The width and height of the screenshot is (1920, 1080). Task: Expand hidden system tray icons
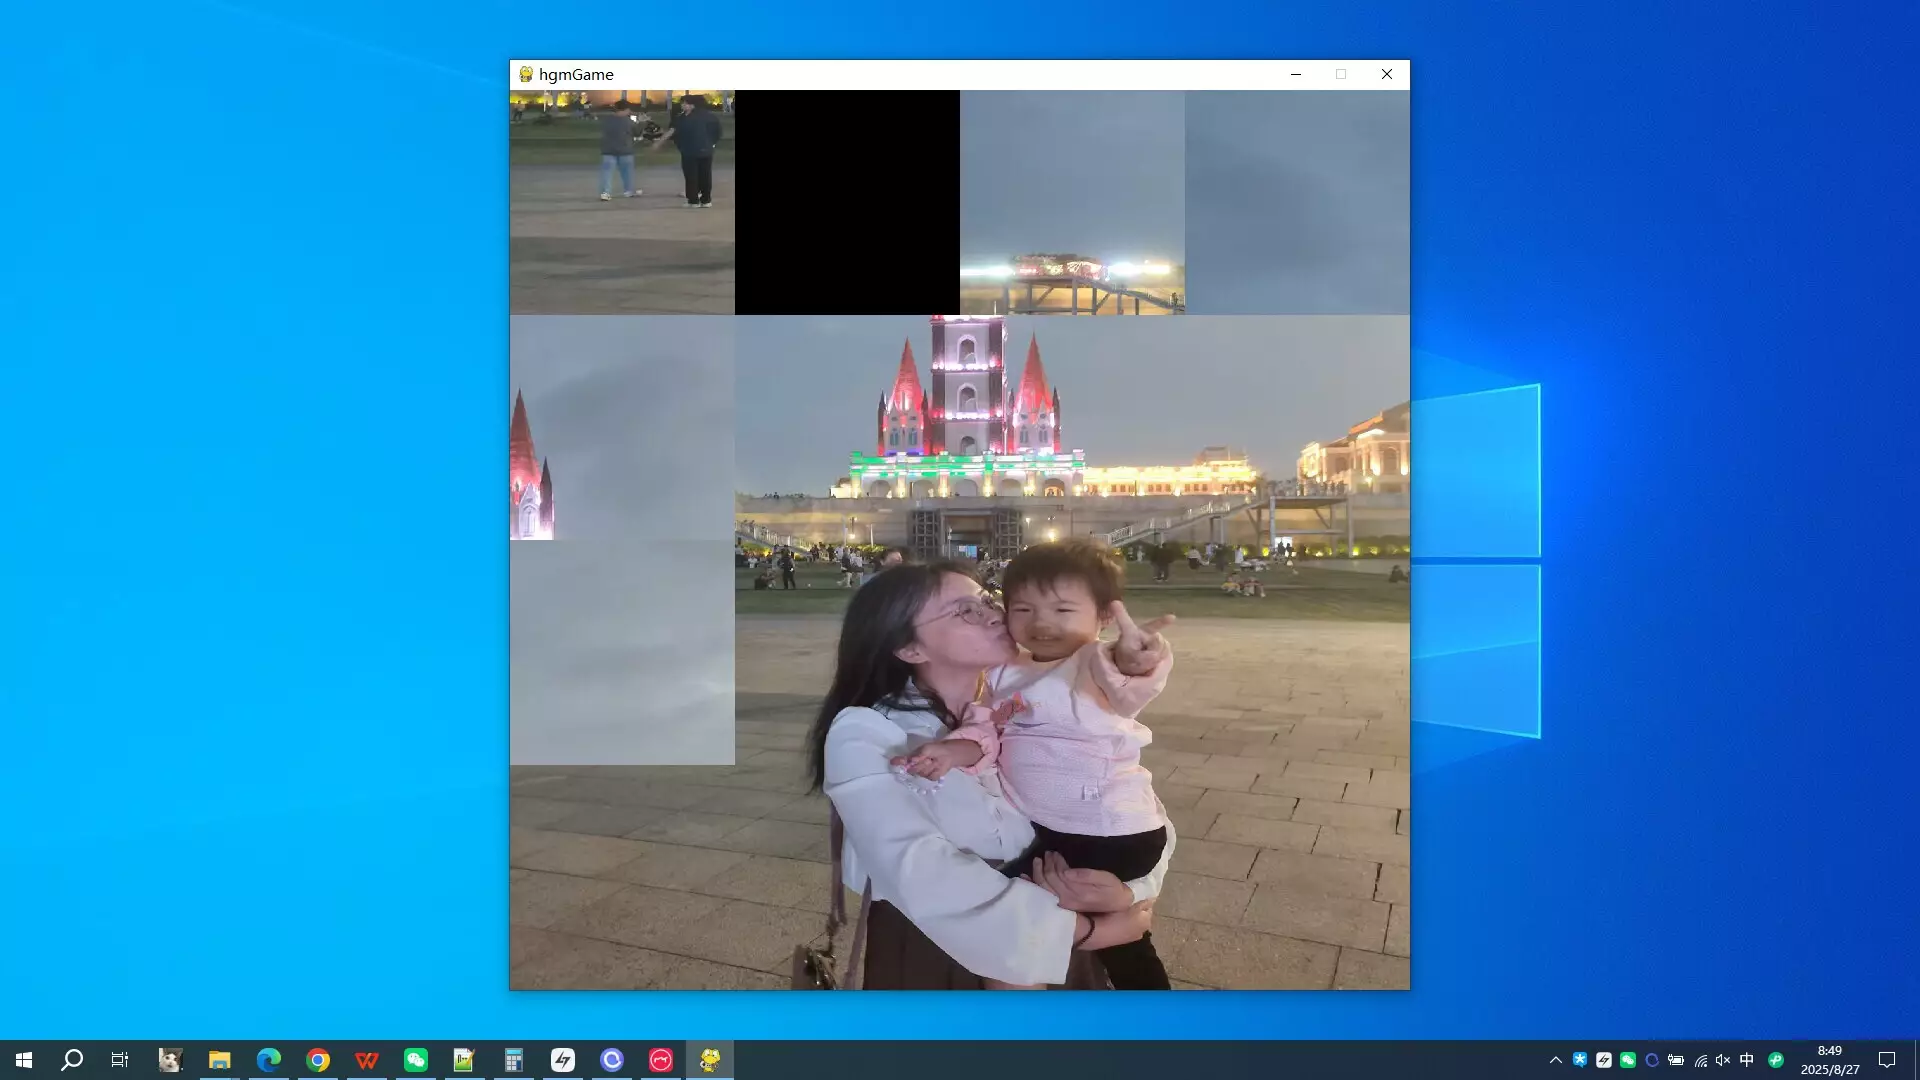tap(1556, 1060)
